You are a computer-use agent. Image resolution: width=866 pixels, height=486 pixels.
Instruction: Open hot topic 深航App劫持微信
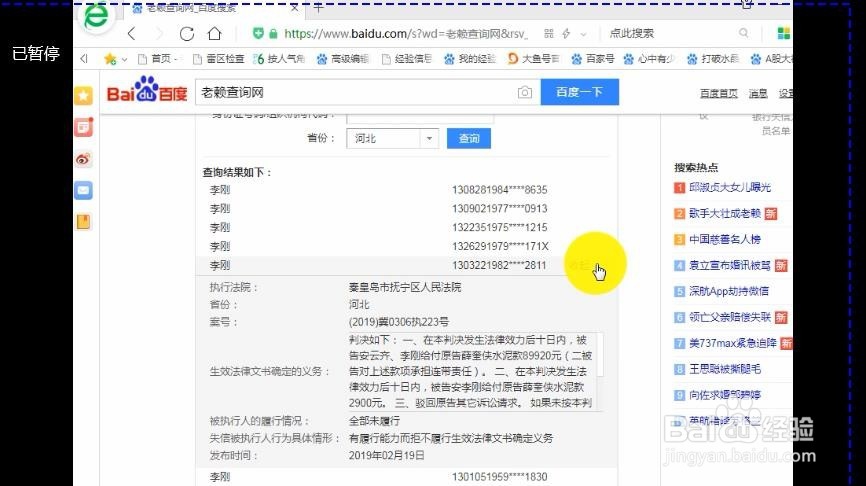click(x=728, y=292)
